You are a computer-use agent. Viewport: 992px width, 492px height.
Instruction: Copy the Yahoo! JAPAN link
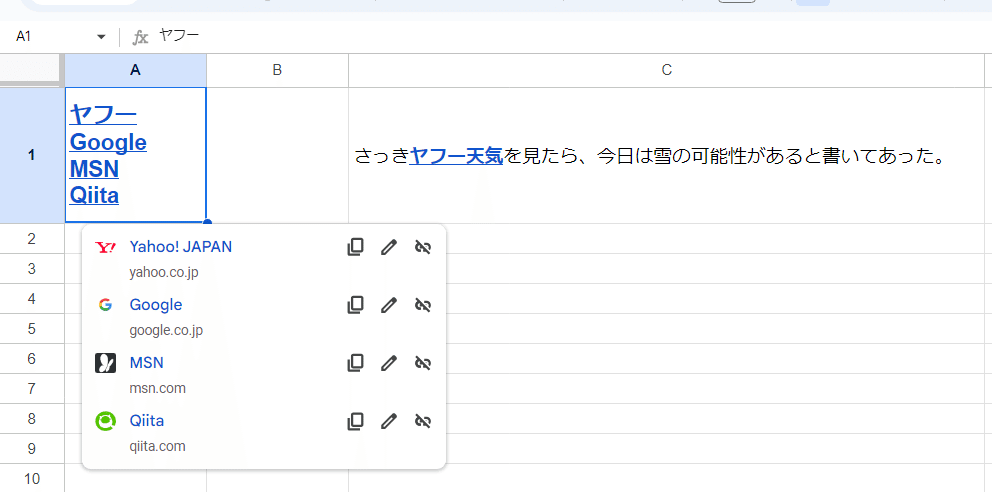pos(356,247)
